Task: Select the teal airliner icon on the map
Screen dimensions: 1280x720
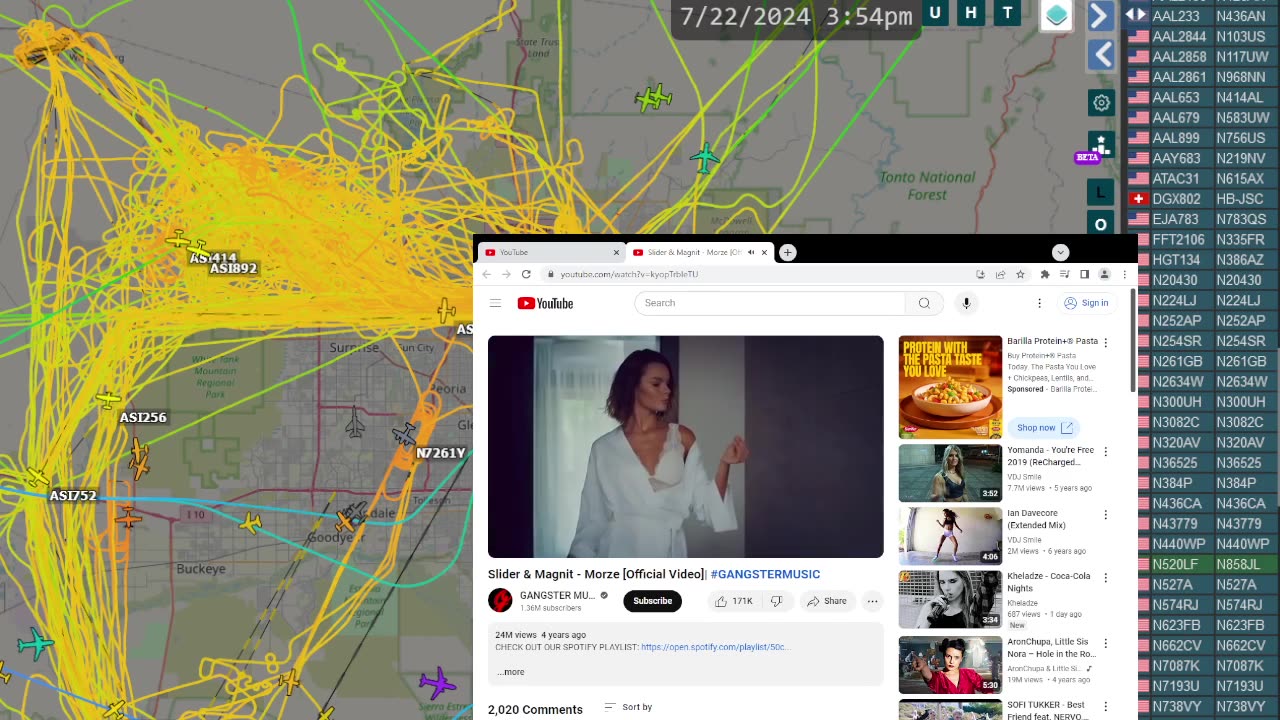Action: click(705, 158)
